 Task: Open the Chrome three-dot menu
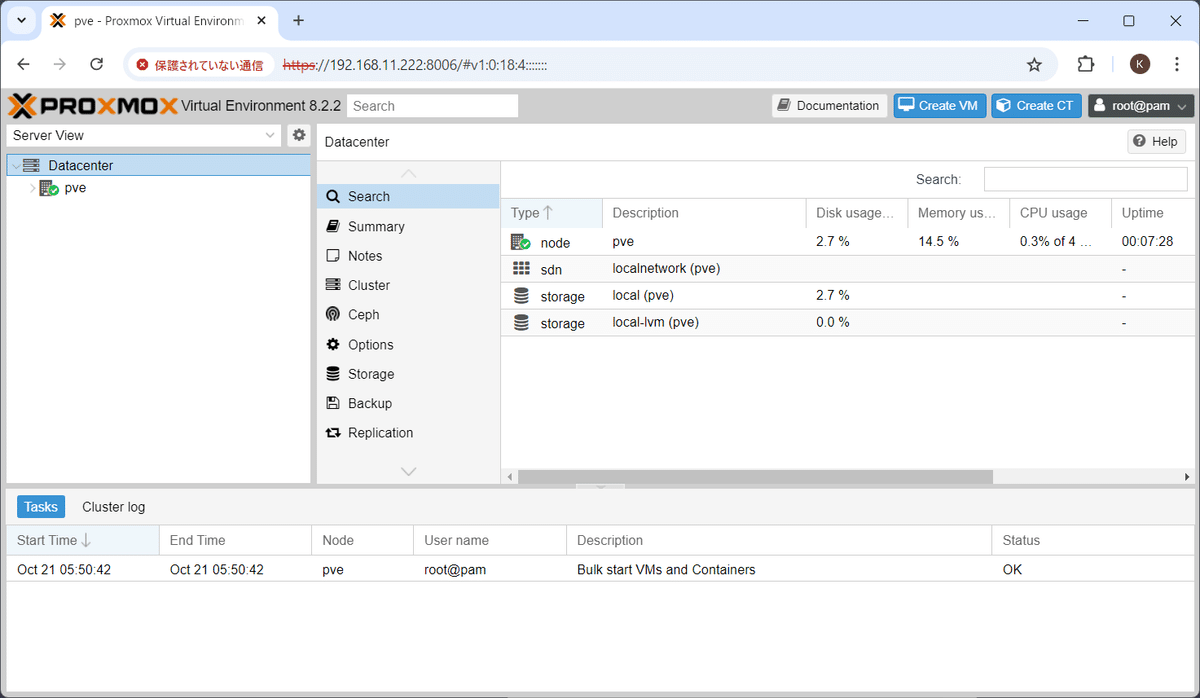[x=1178, y=64]
